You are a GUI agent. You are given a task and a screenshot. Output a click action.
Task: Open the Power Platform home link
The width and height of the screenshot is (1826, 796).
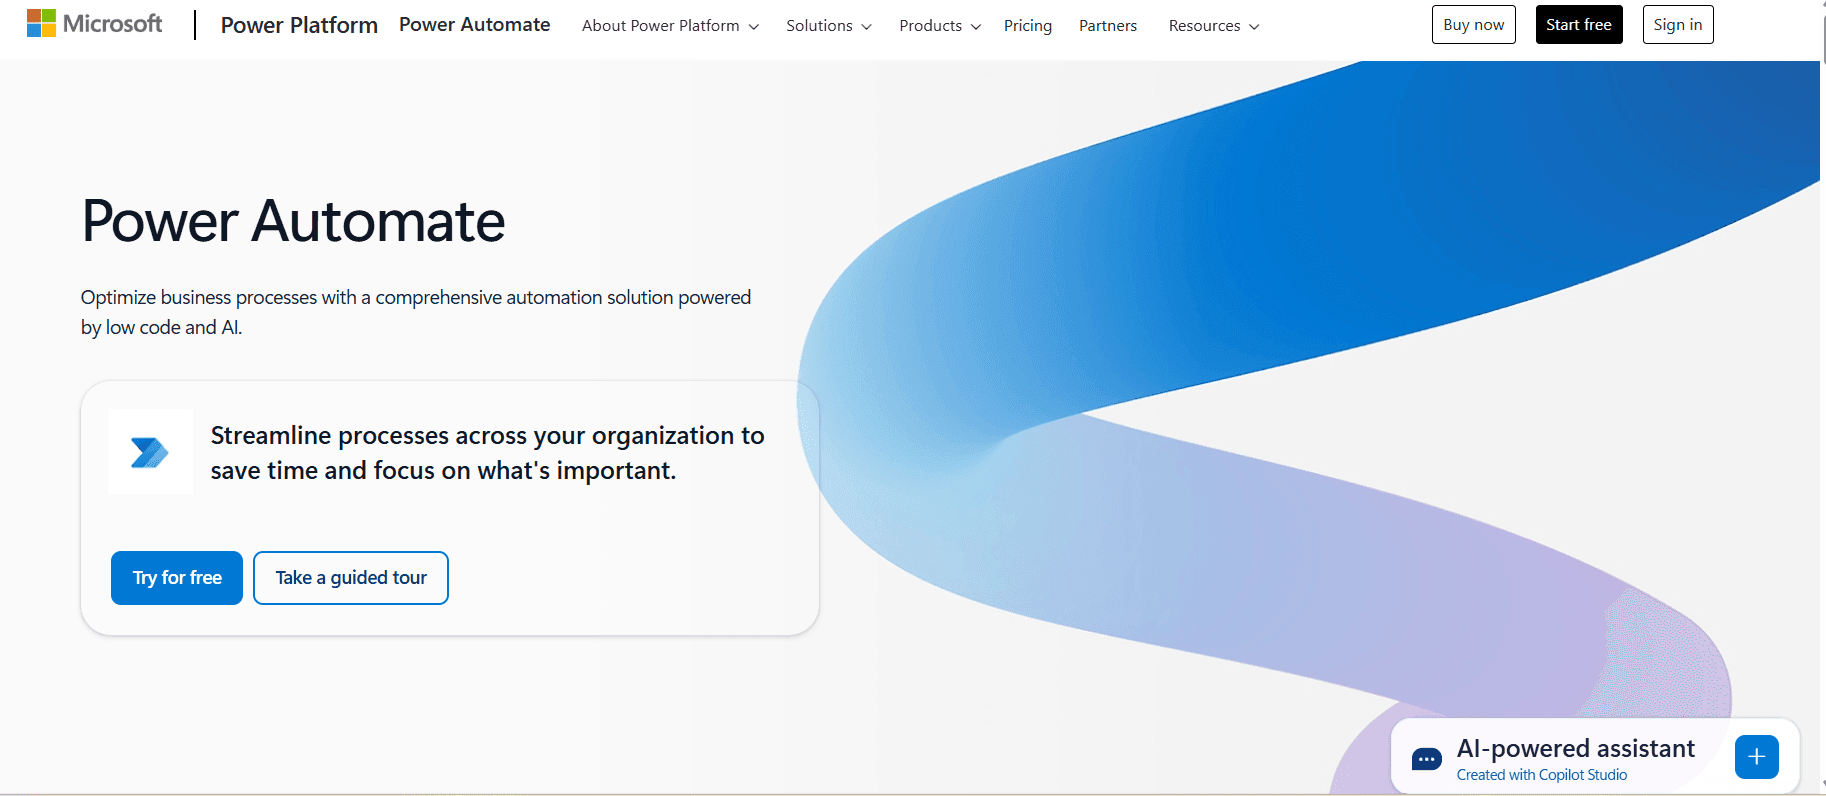(x=299, y=25)
